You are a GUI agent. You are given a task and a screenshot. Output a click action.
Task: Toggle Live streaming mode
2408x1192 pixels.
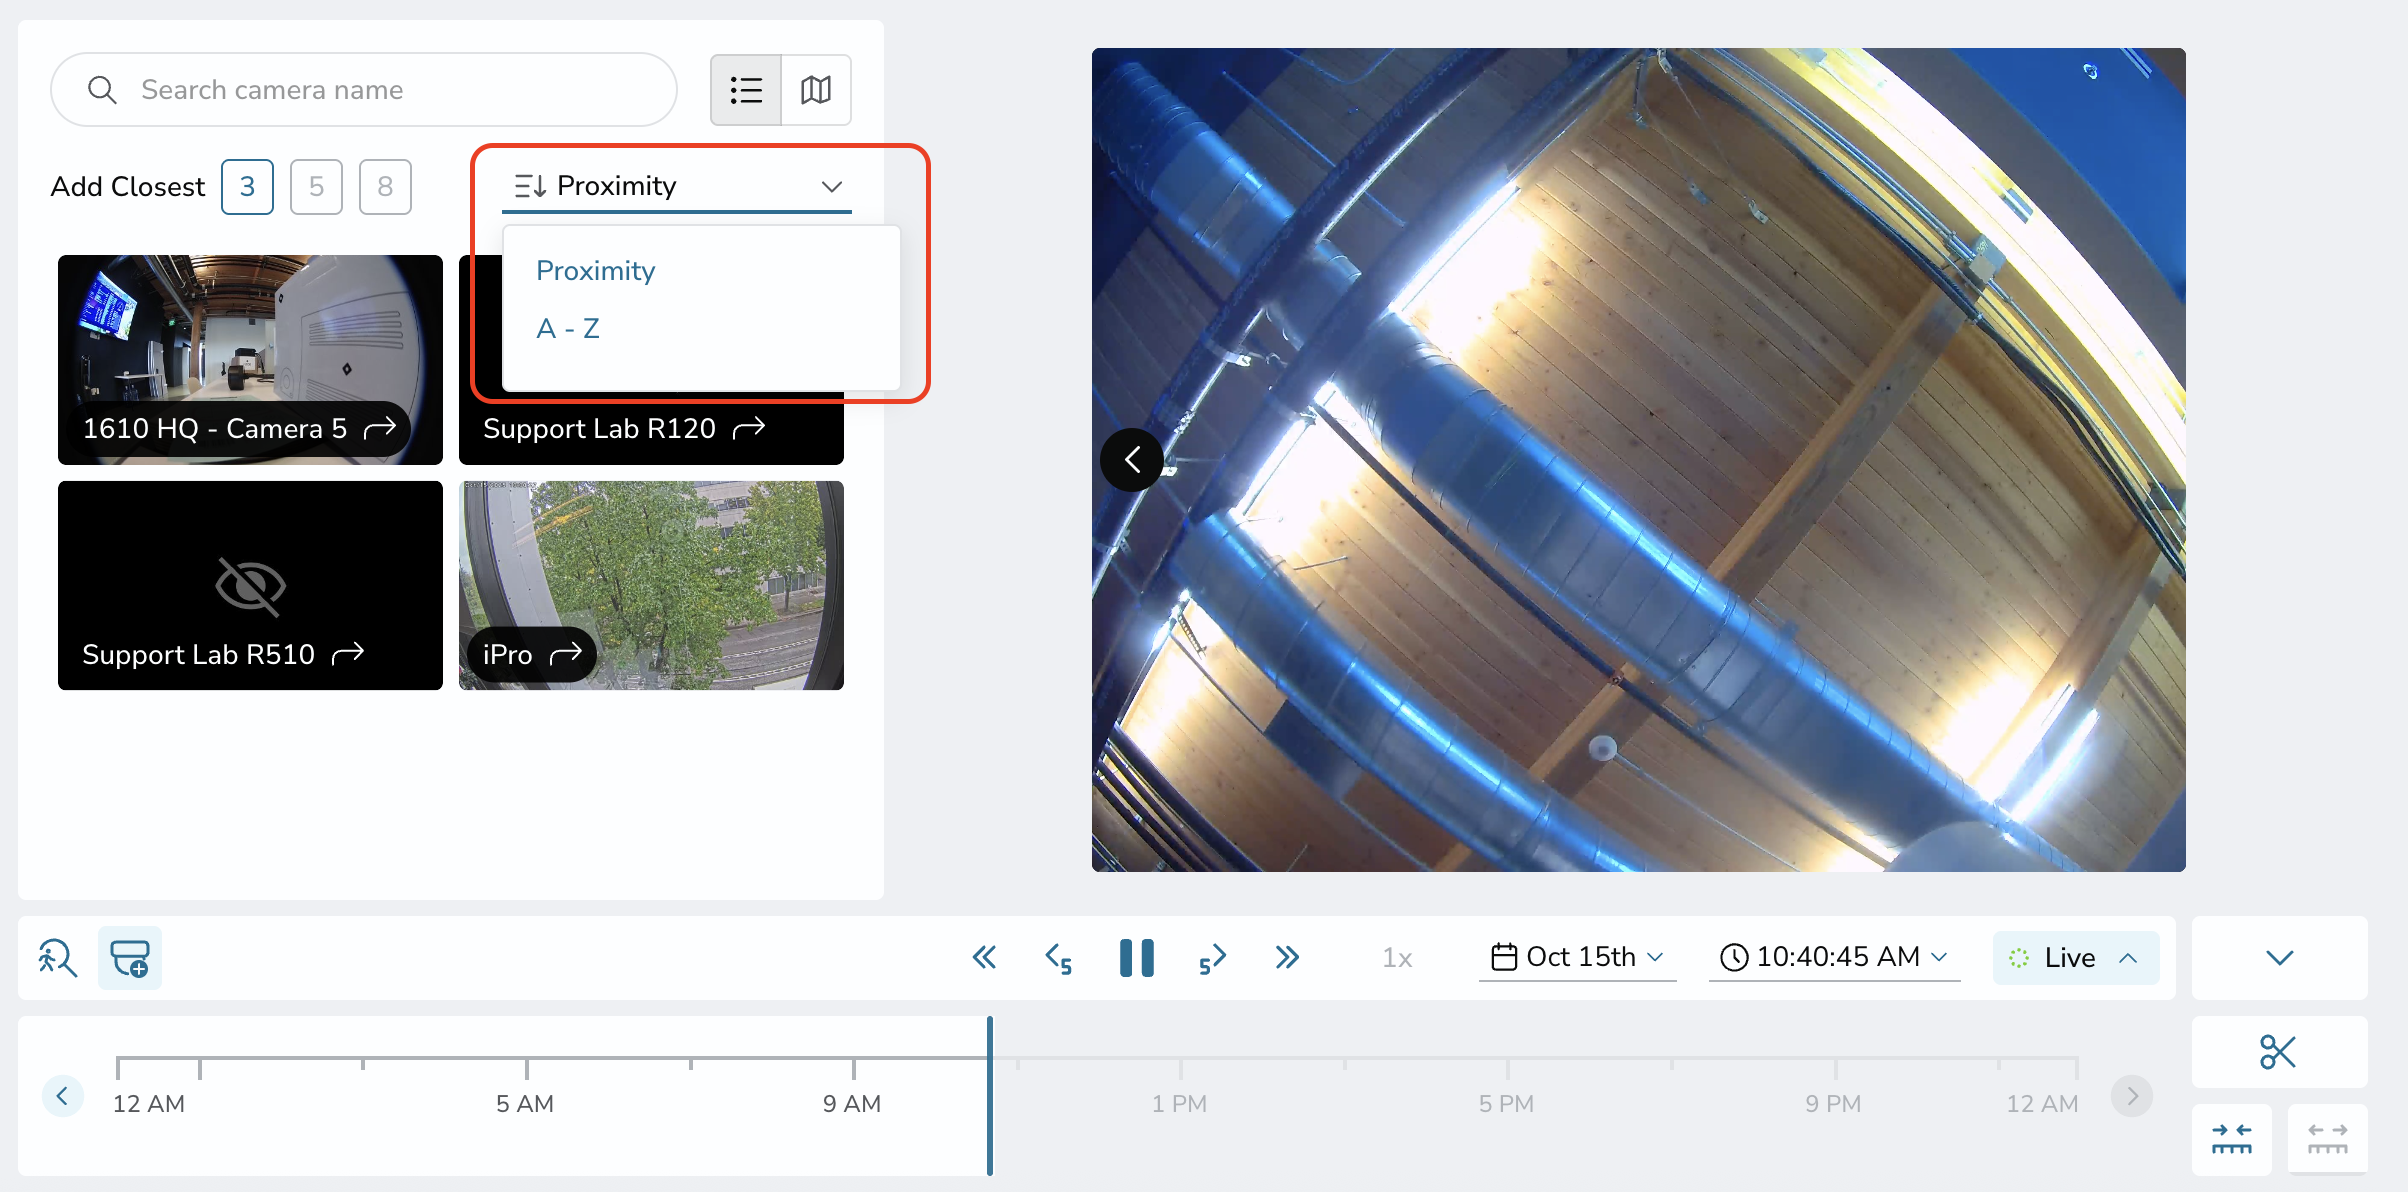2074,957
